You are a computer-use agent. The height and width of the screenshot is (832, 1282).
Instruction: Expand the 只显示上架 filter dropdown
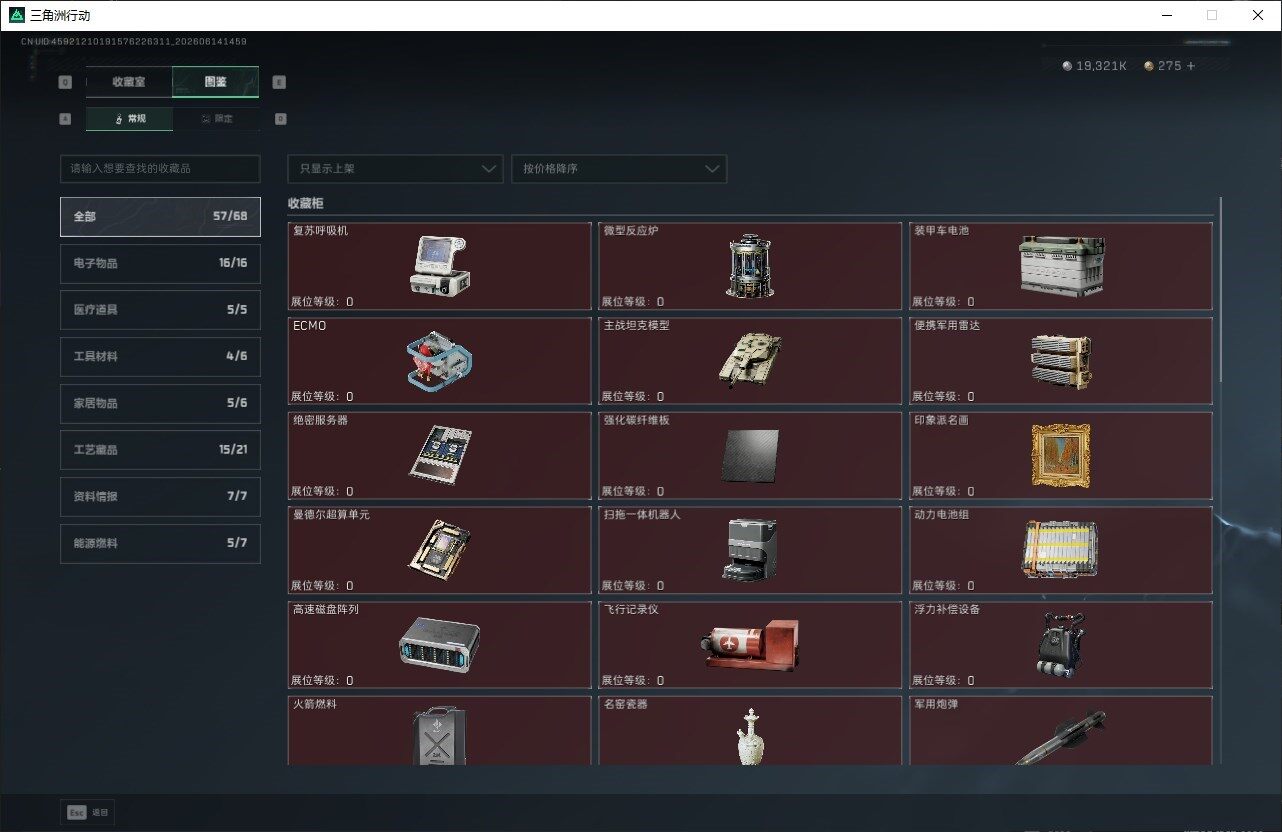(x=395, y=169)
